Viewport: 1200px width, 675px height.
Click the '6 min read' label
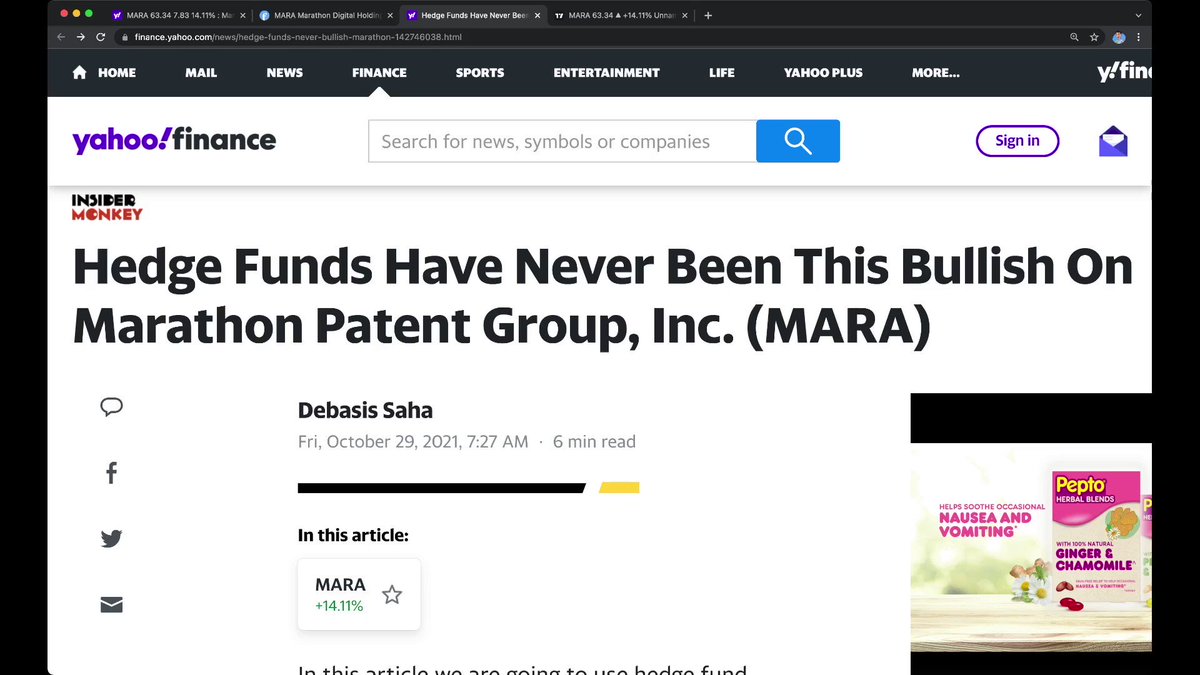click(x=594, y=441)
